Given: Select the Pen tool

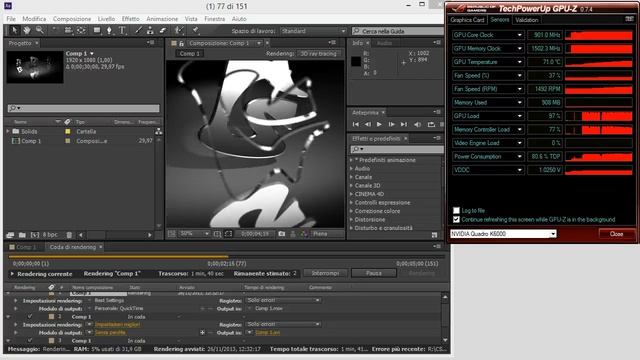Looking at the screenshot, I should pos(109,30).
